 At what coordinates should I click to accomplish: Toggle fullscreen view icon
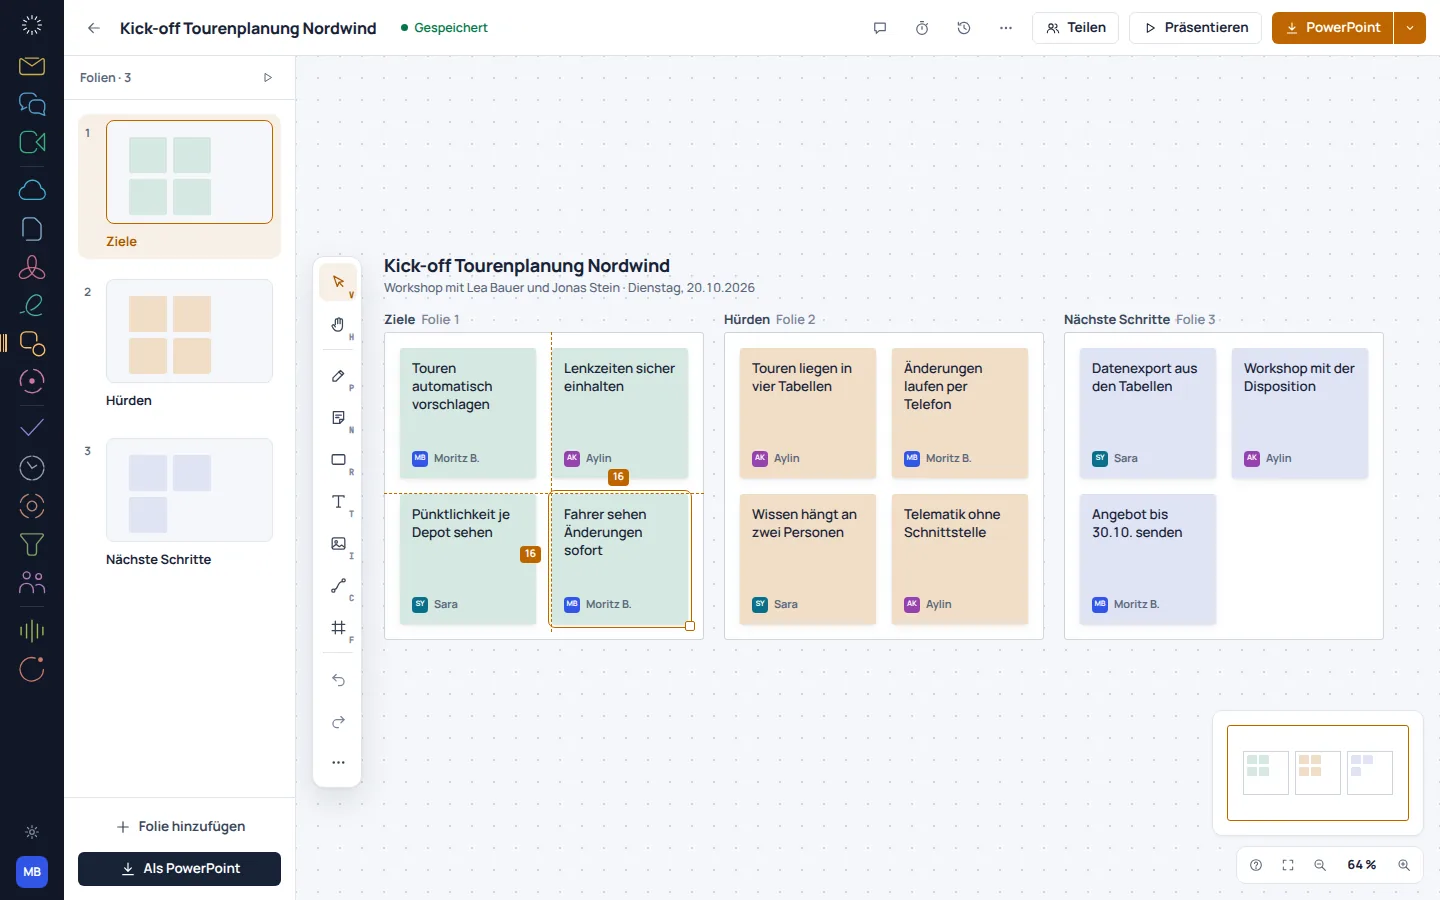tap(1288, 865)
